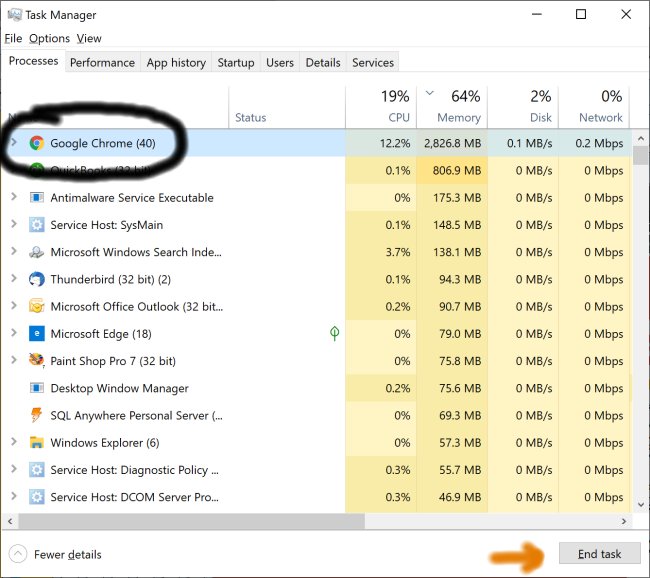Click the 175.3 MB memory cell
The width and height of the screenshot is (650, 578).
pos(452,197)
